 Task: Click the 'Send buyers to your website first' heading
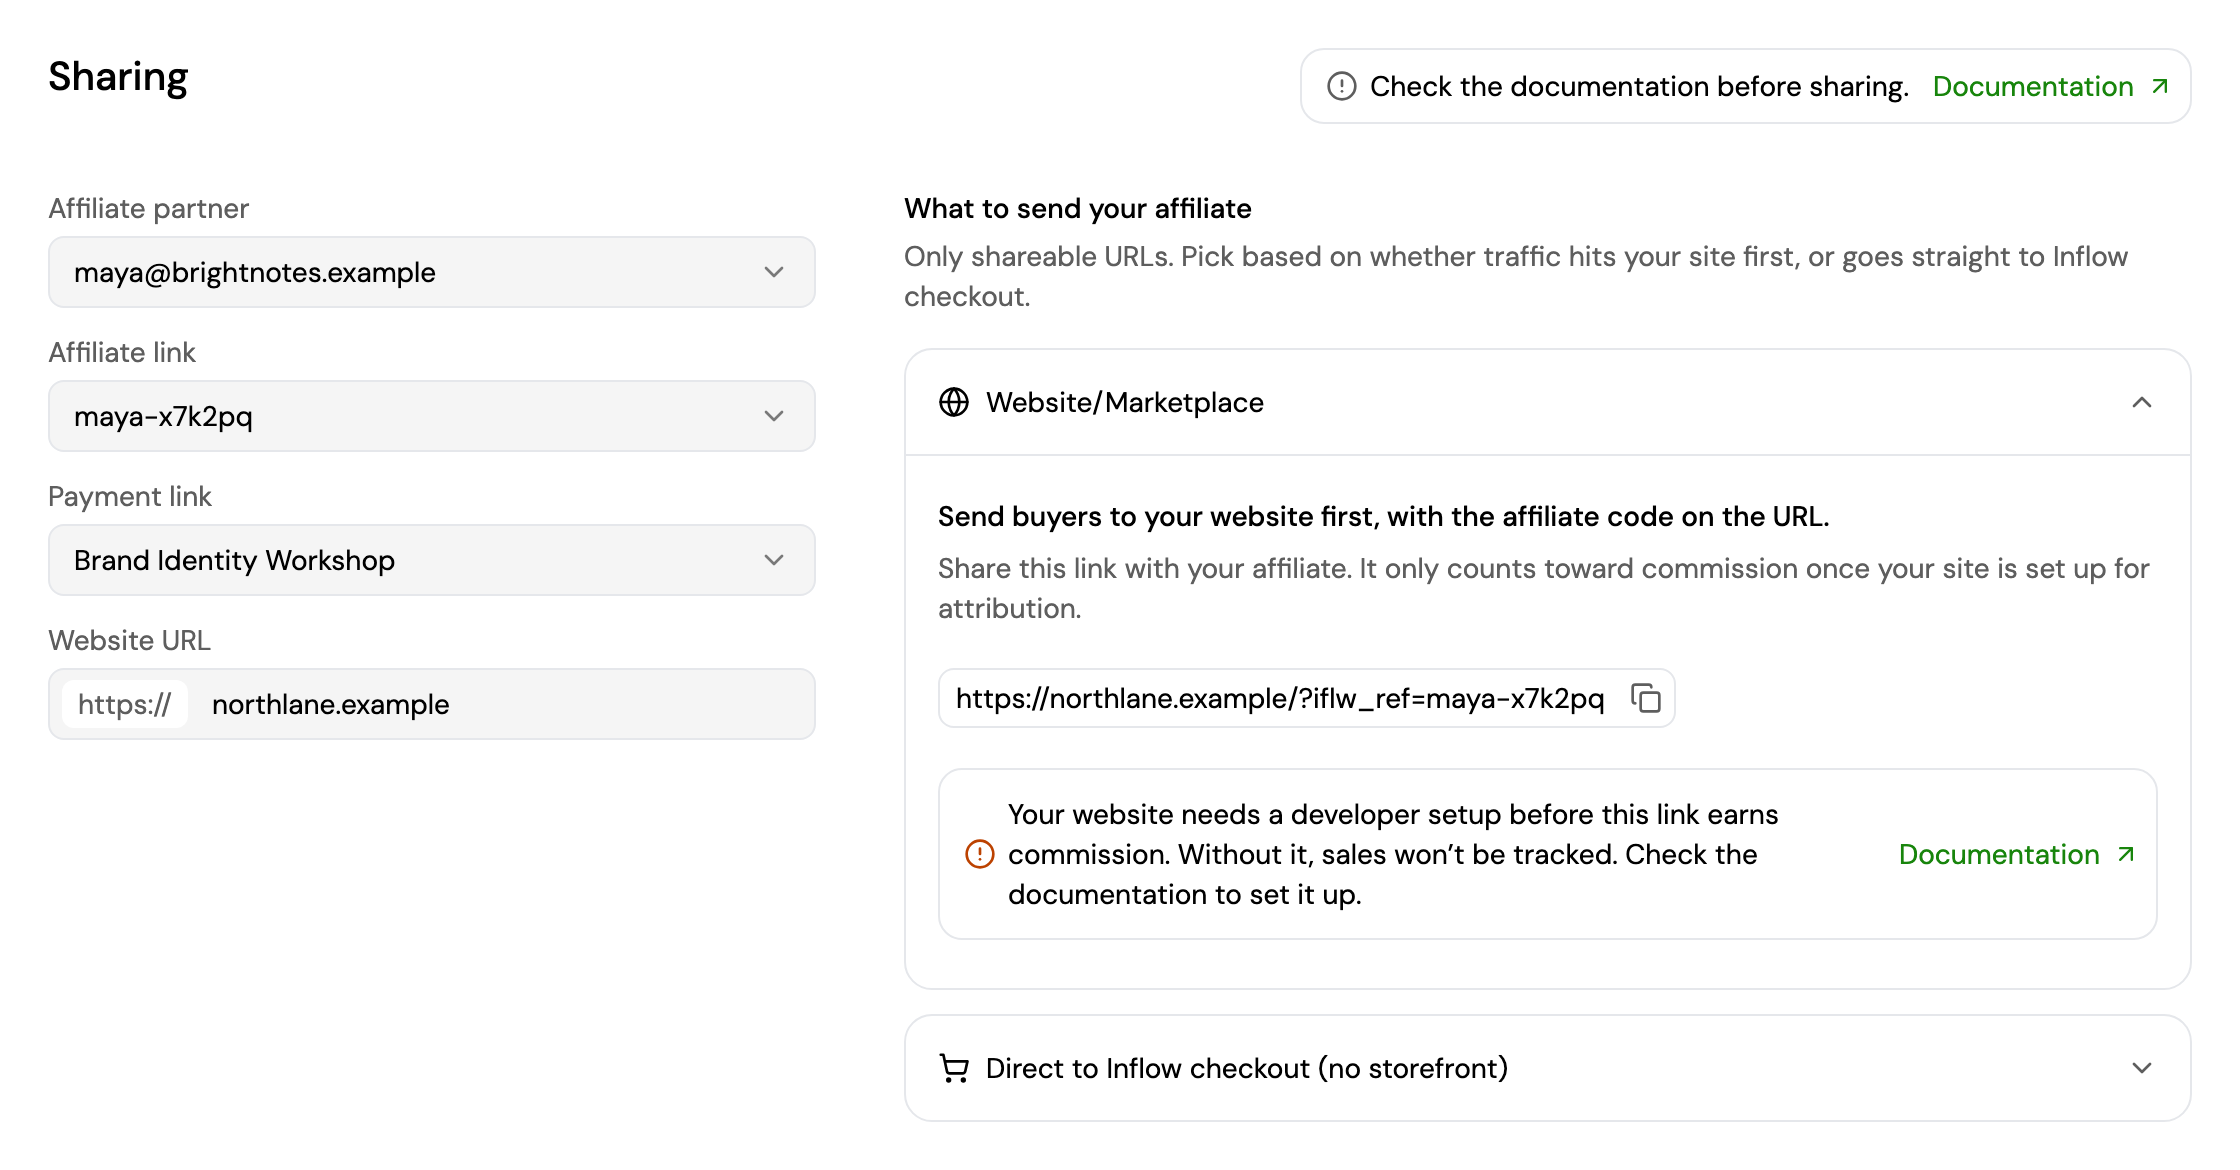(1384, 516)
